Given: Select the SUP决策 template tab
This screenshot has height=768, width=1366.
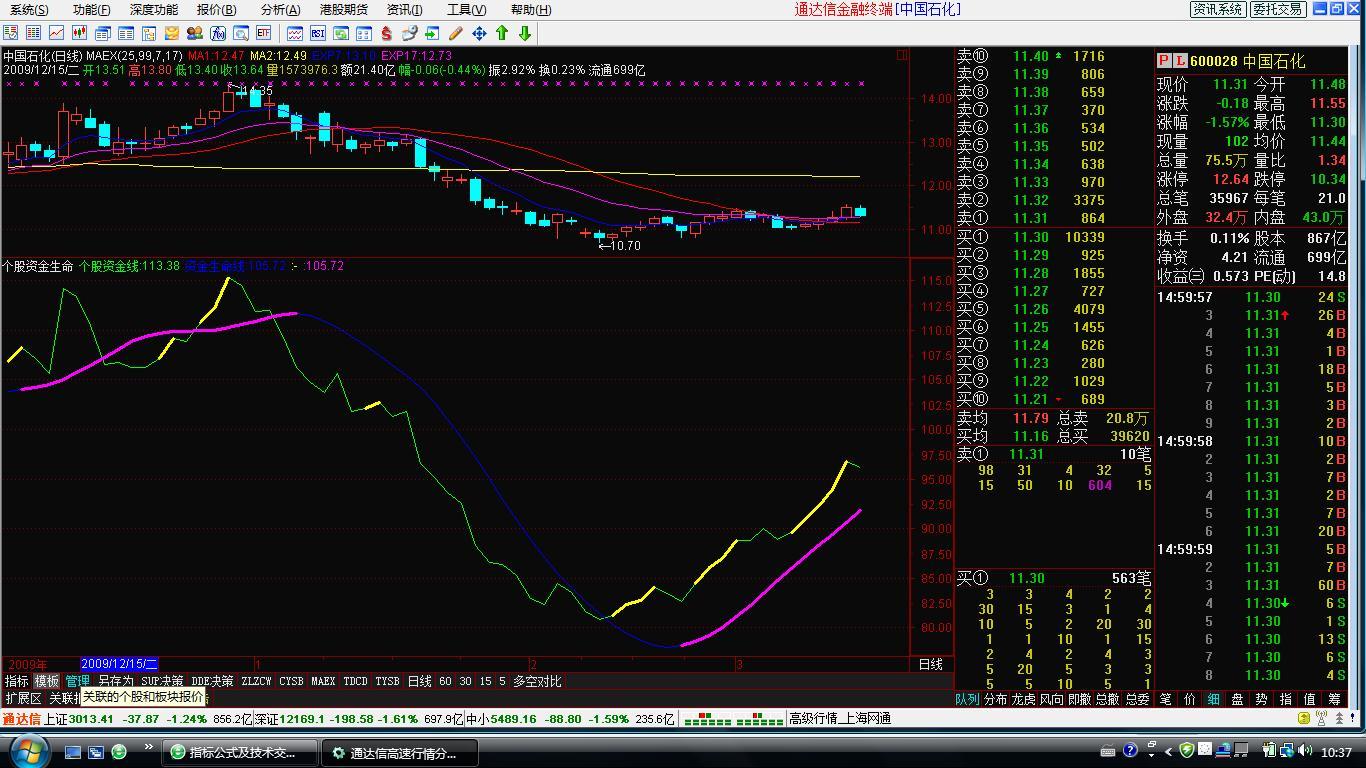Looking at the screenshot, I should tap(162, 681).
